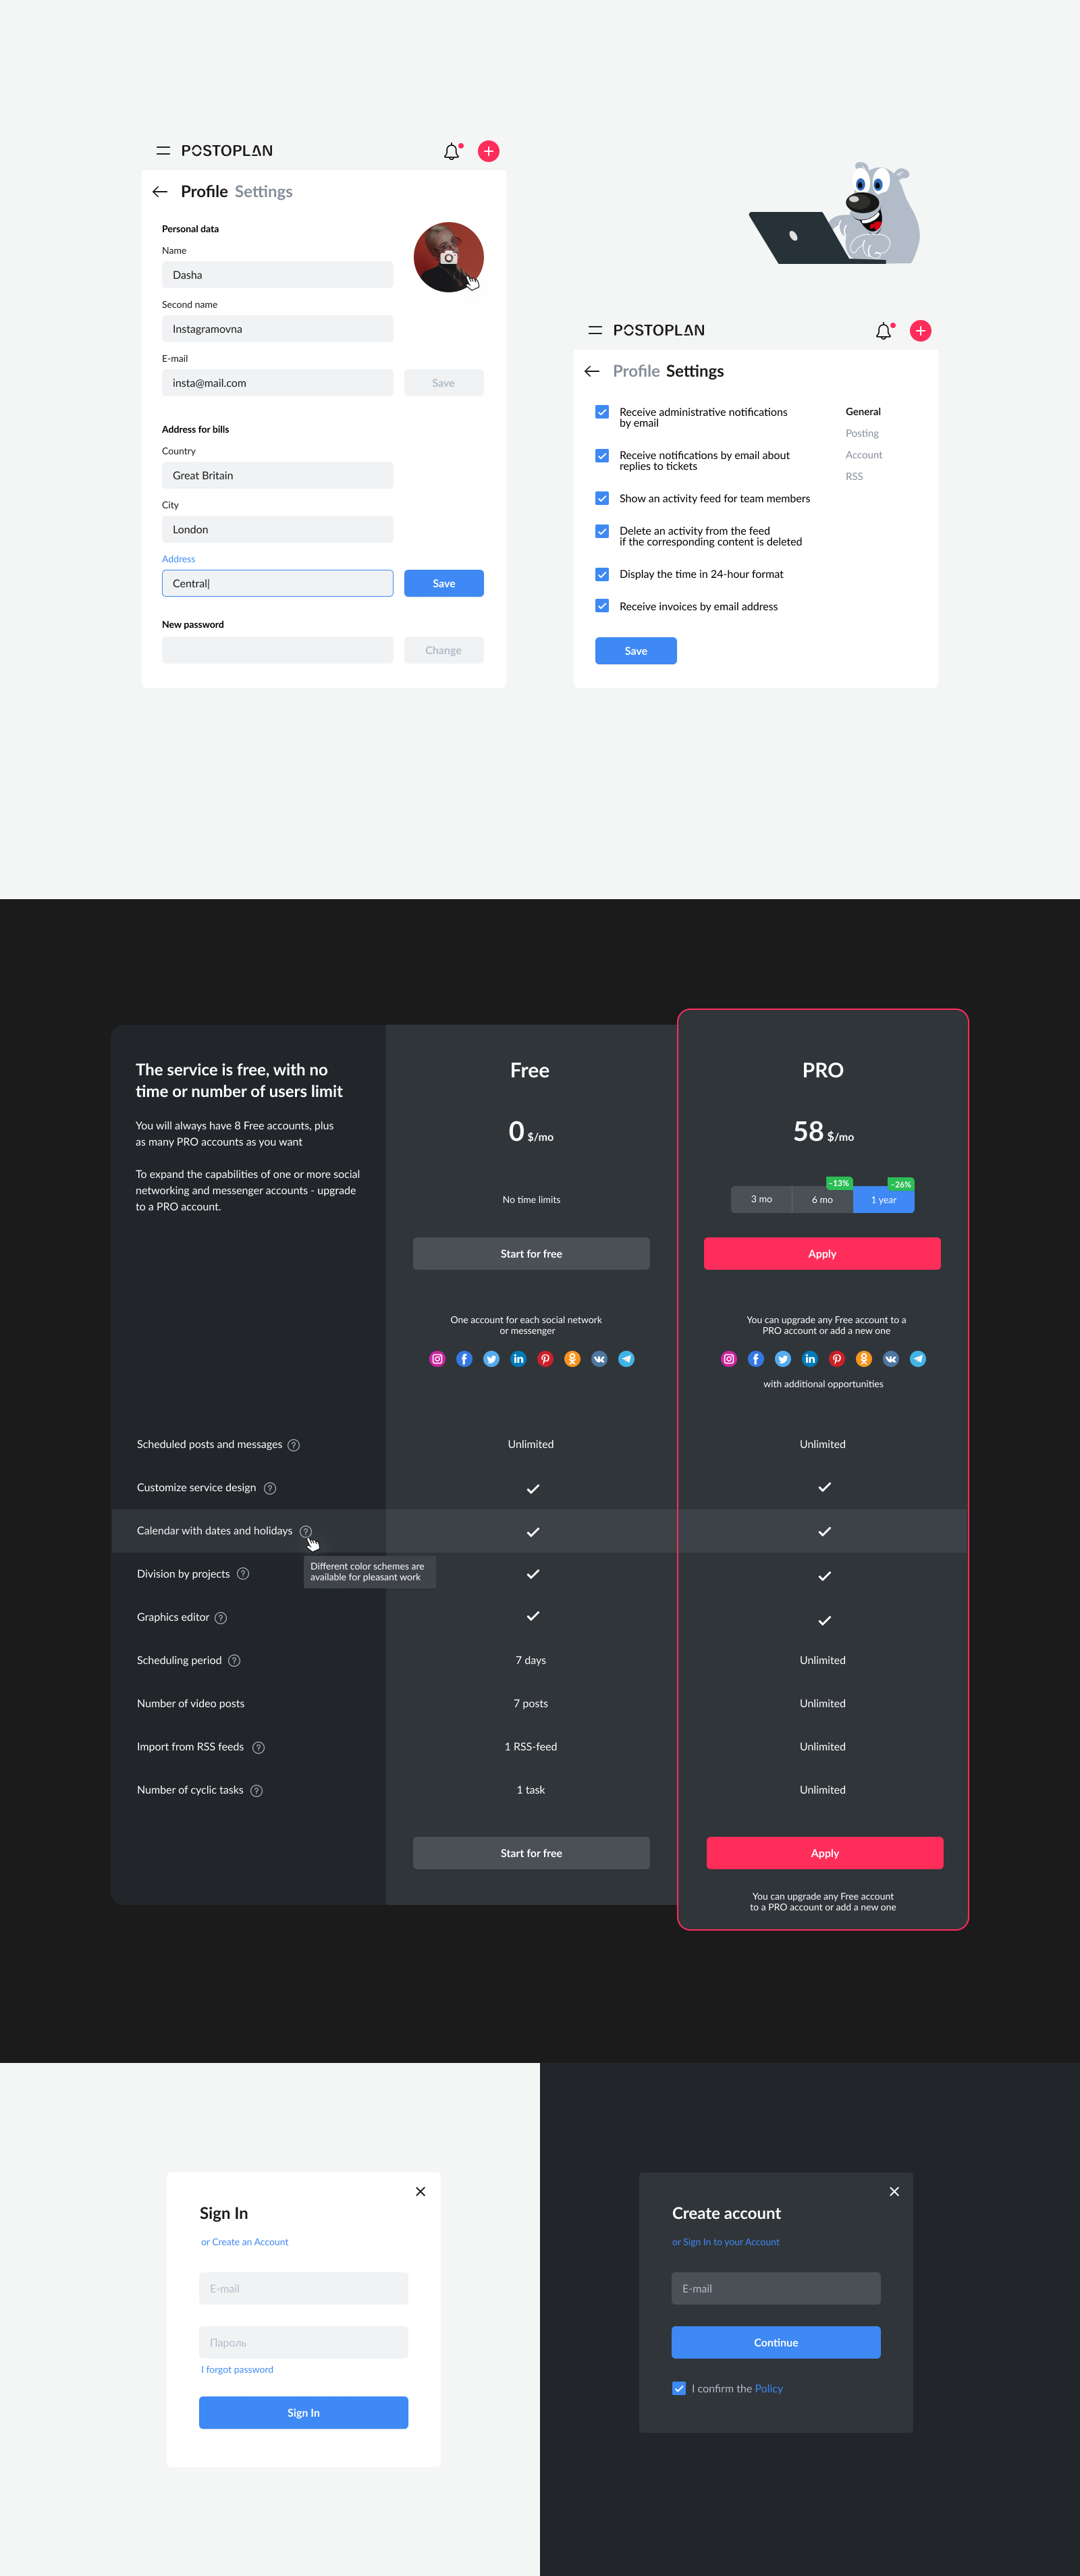The height and width of the screenshot is (2576, 1080).
Task: Click red plus button in notification settings panel
Action: (921, 331)
